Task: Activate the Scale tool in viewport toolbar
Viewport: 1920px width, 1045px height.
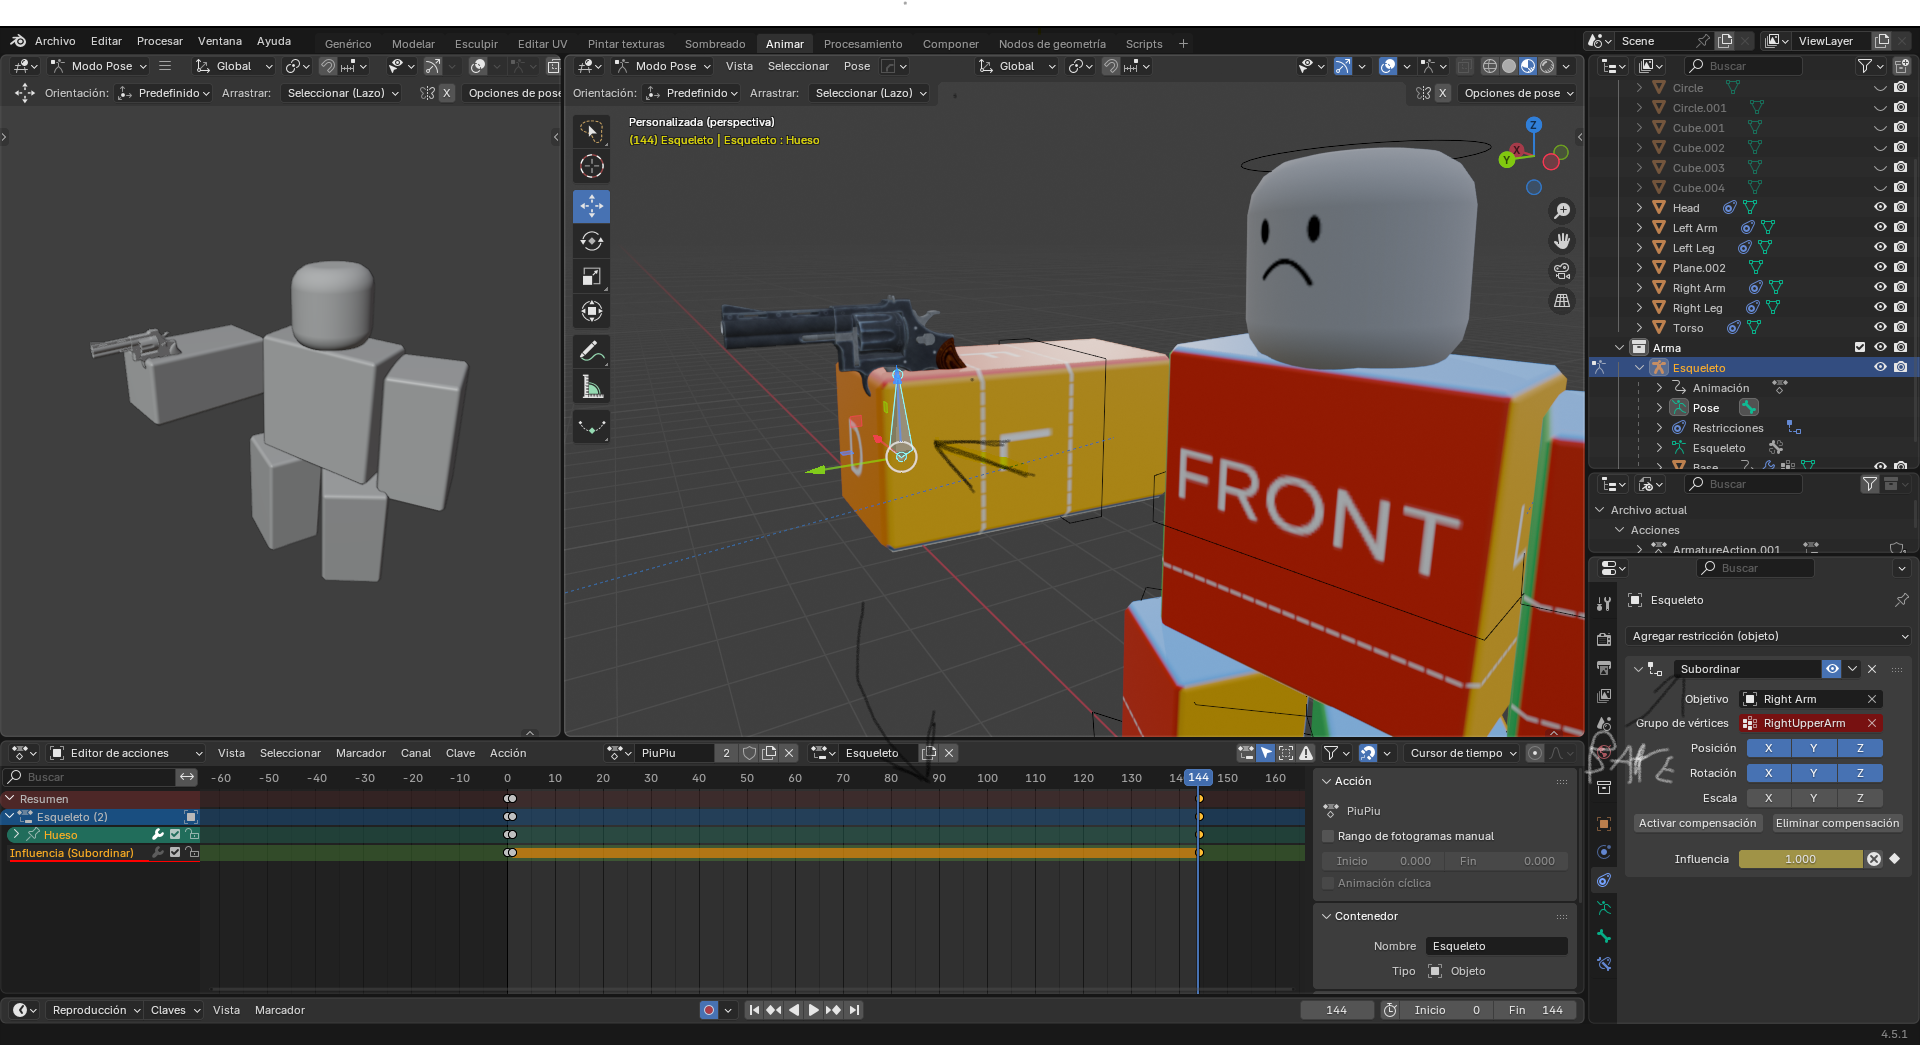Action: (x=592, y=277)
